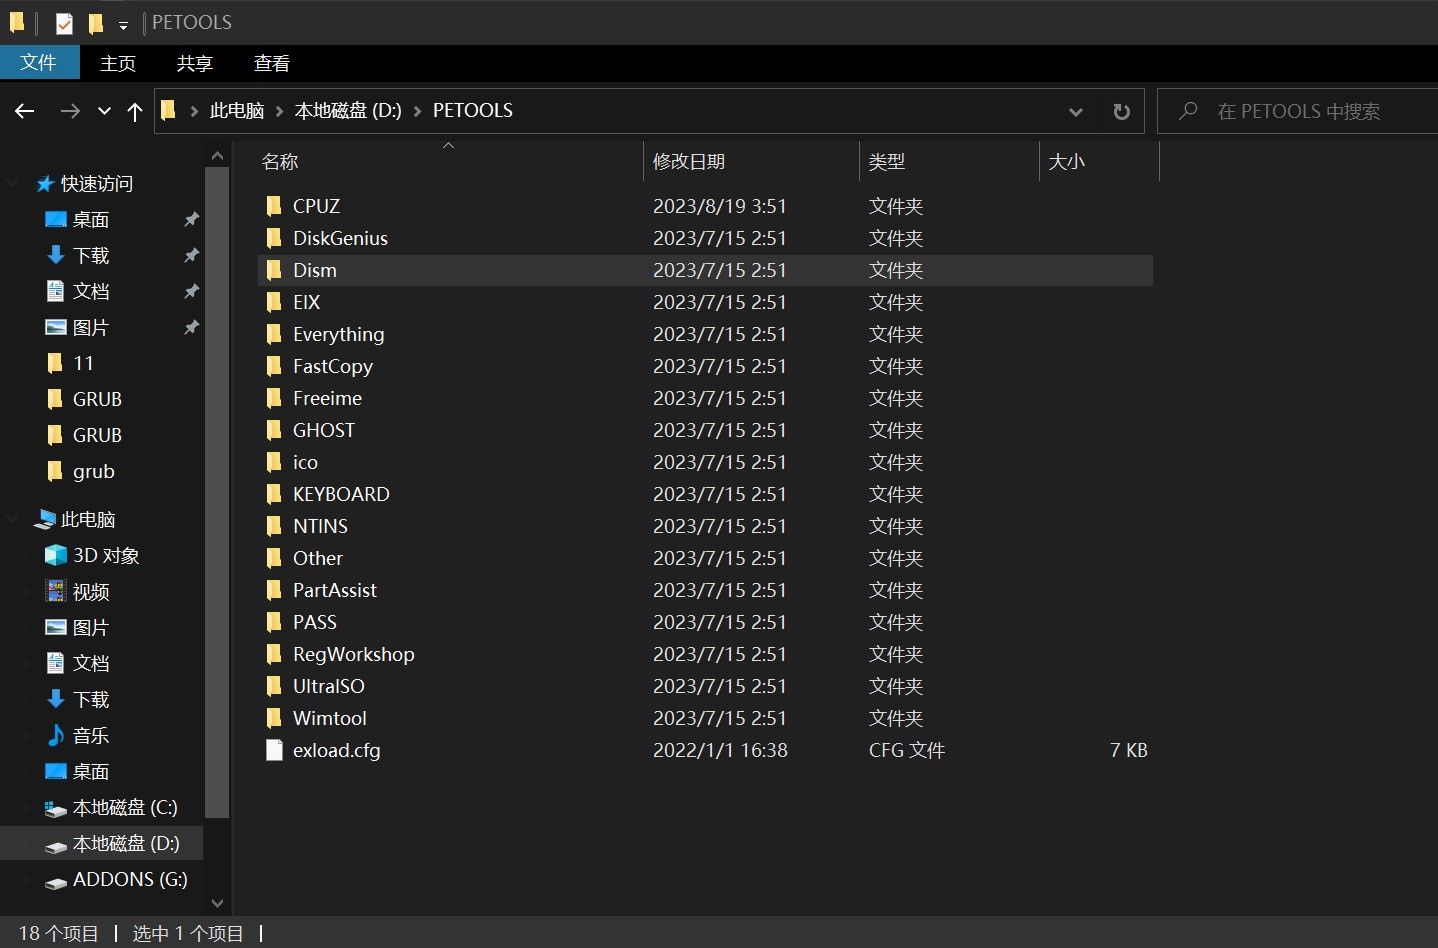This screenshot has width=1438, height=948.
Task: Select the PASS folder
Action: click(314, 622)
